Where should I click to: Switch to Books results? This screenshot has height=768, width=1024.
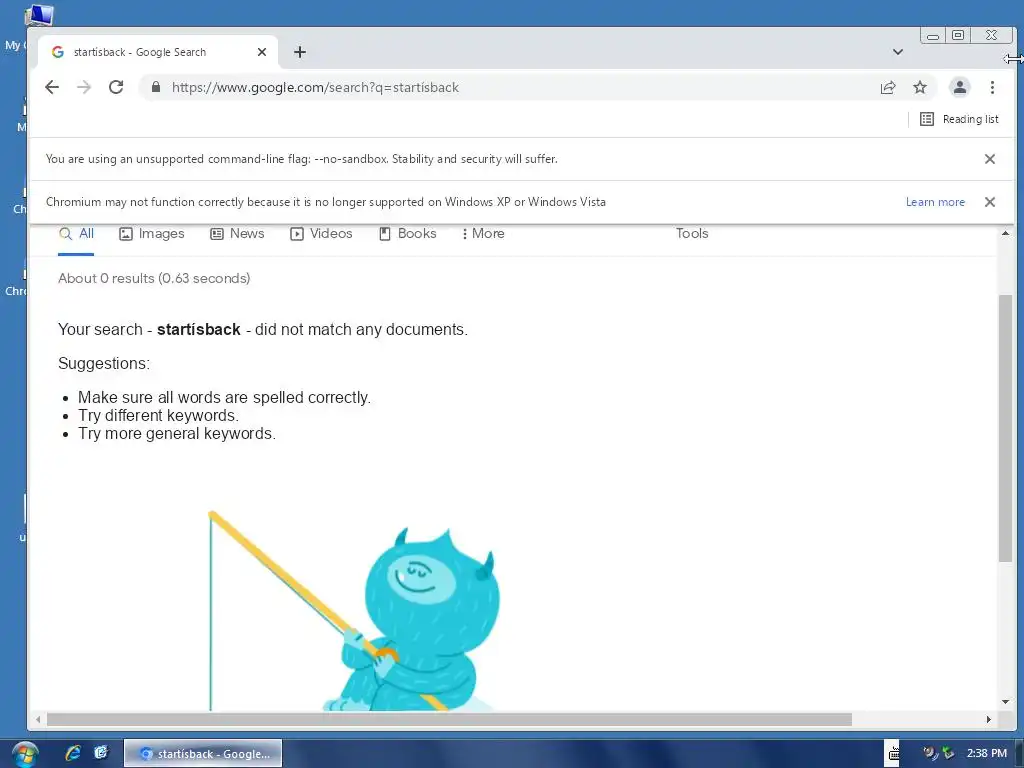408,234
